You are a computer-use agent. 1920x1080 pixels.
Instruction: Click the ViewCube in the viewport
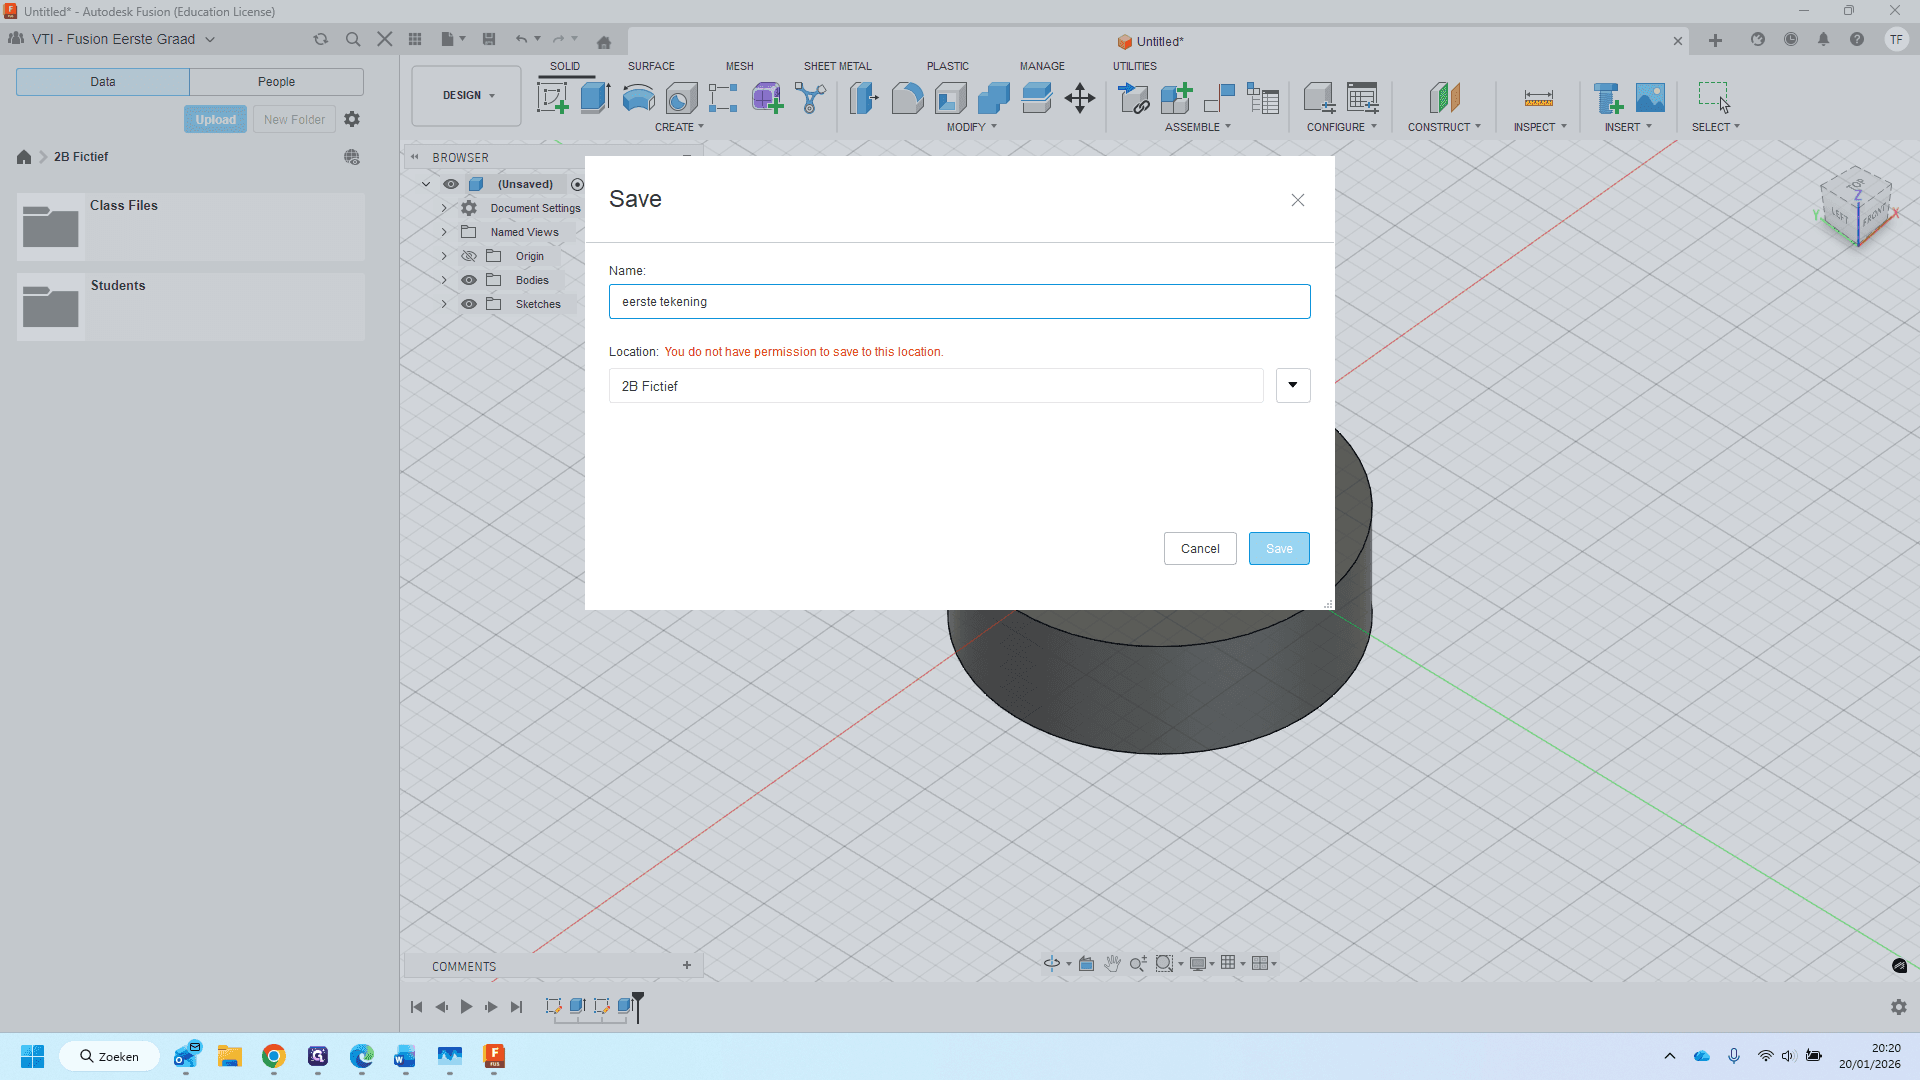click(x=1856, y=208)
